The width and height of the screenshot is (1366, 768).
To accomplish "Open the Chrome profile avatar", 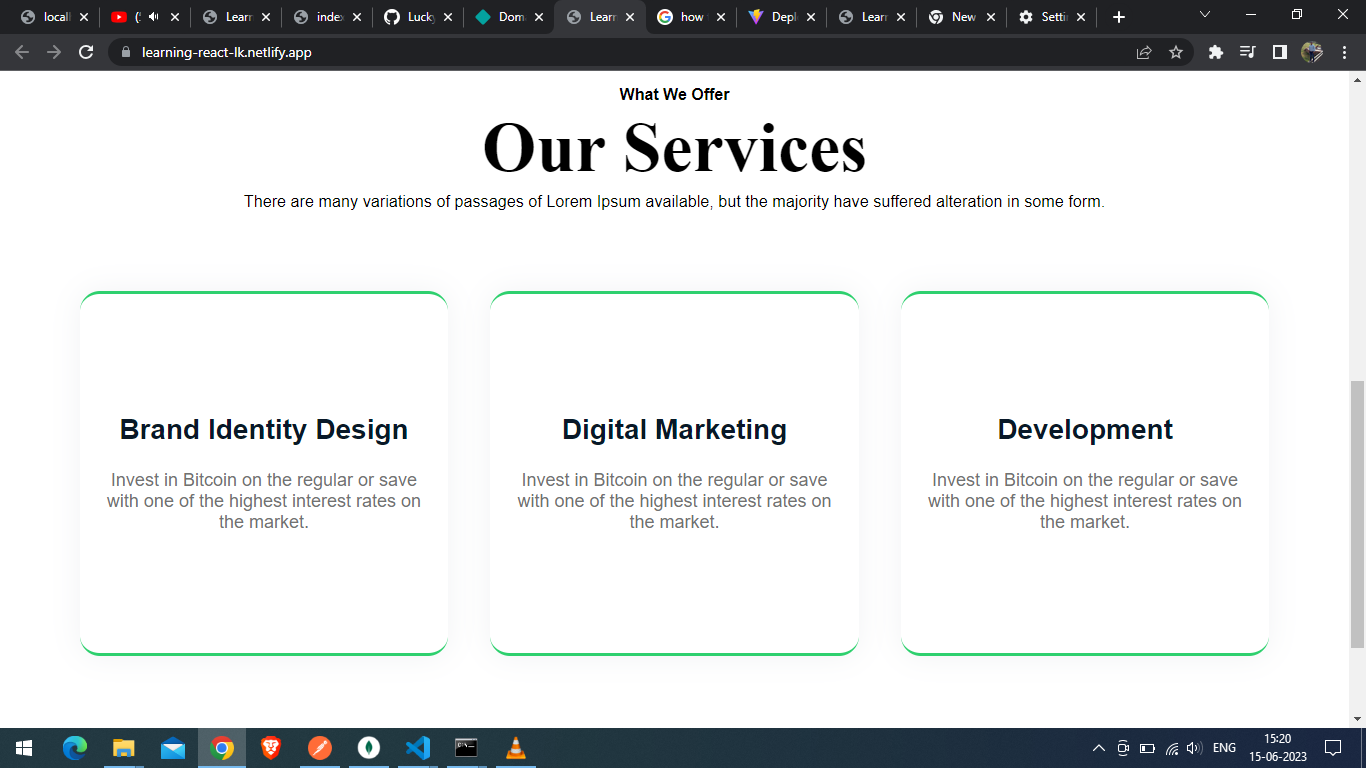I will 1312,52.
